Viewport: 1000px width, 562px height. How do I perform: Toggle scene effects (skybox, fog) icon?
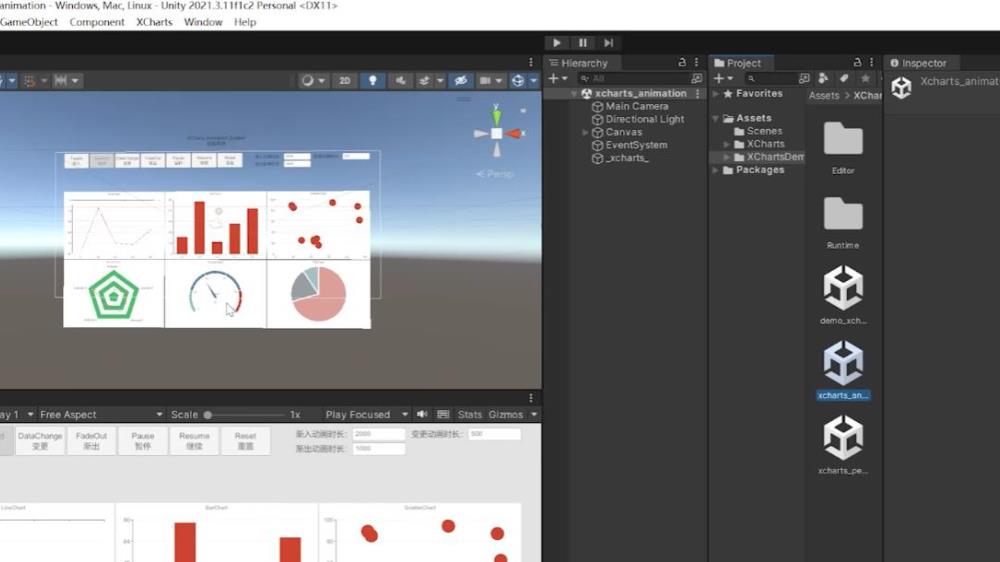point(424,80)
